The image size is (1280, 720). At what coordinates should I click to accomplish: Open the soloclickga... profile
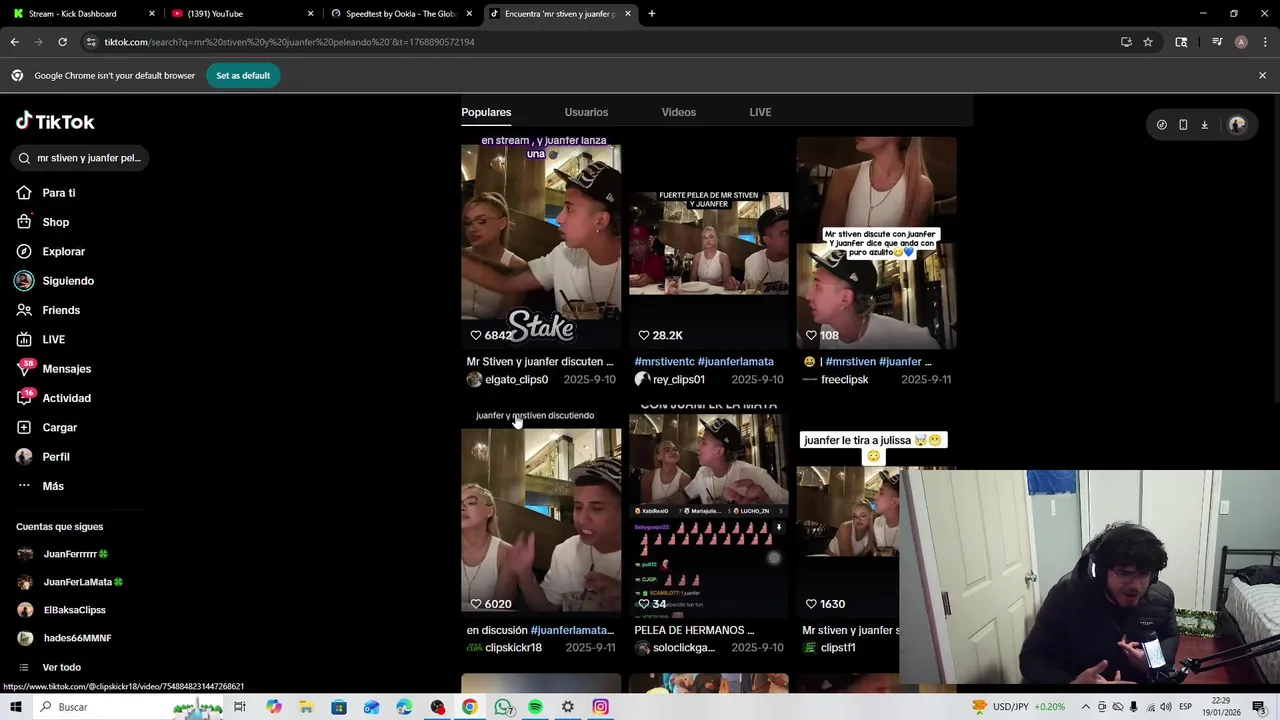click(675, 648)
